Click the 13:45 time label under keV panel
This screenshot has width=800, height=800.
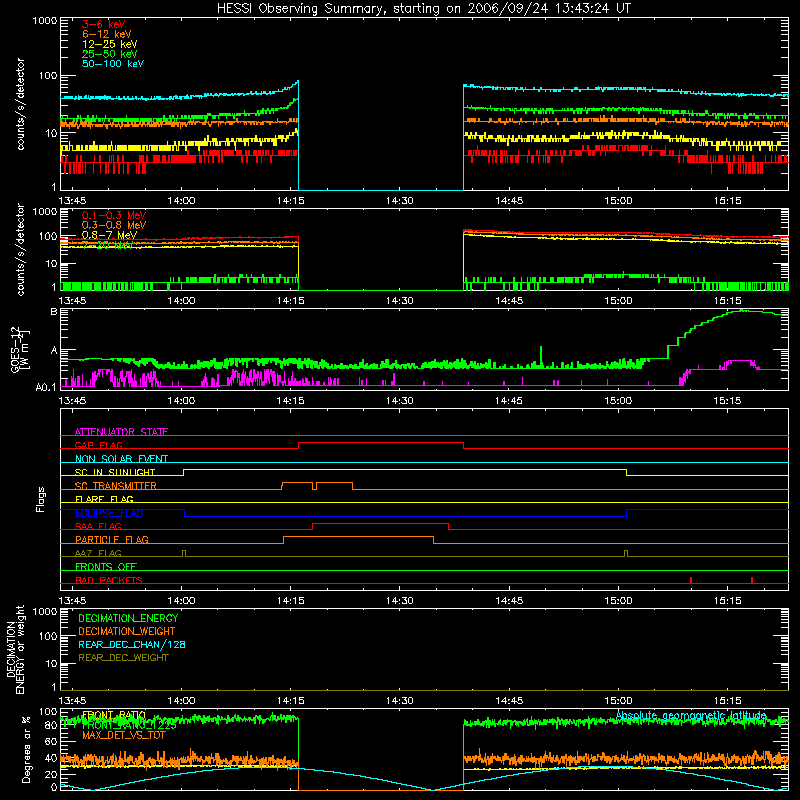click(72, 201)
